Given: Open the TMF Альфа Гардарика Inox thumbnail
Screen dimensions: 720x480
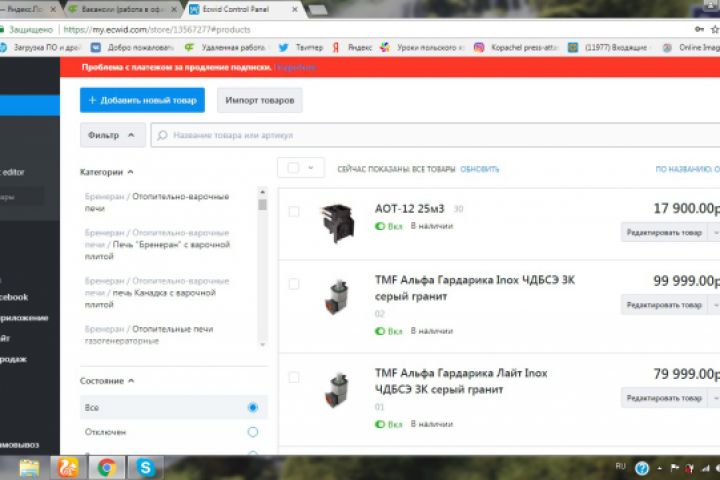Looking at the screenshot, I should pos(338,297).
